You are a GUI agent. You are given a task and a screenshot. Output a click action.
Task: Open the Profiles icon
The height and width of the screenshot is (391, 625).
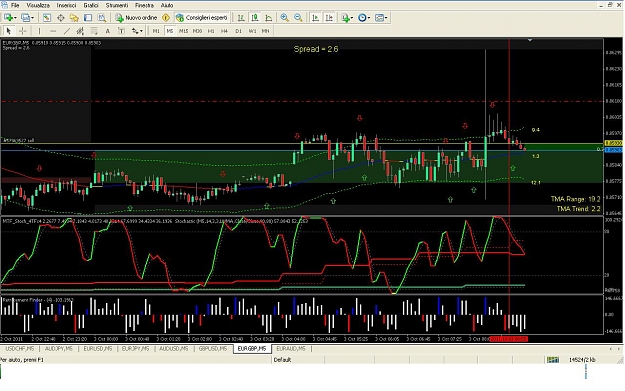point(26,18)
